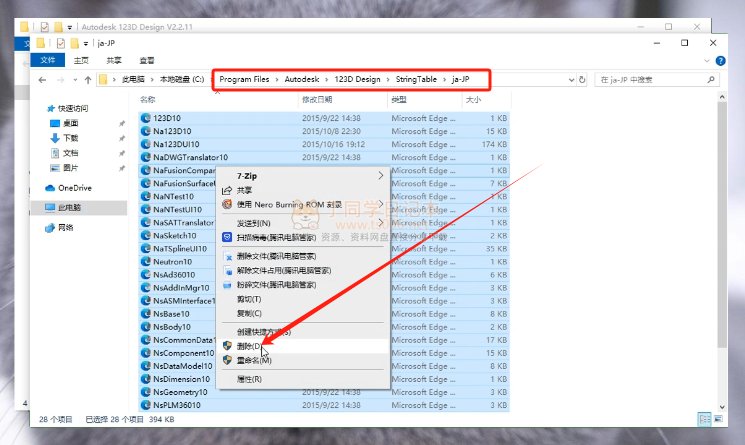Open Quick Access Toolbar customize dropdown
This screenshot has height=445, width=745.
pyautogui.click(x=86, y=44)
